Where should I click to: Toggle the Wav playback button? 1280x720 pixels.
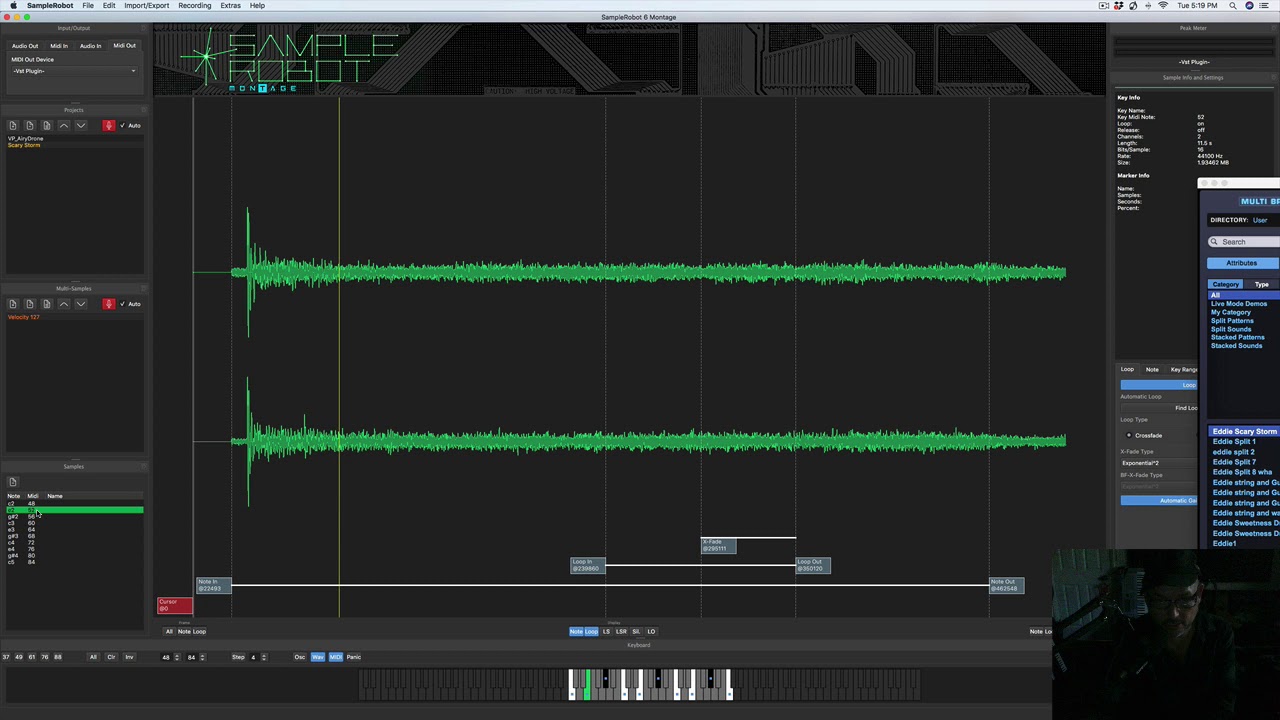click(317, 657)
